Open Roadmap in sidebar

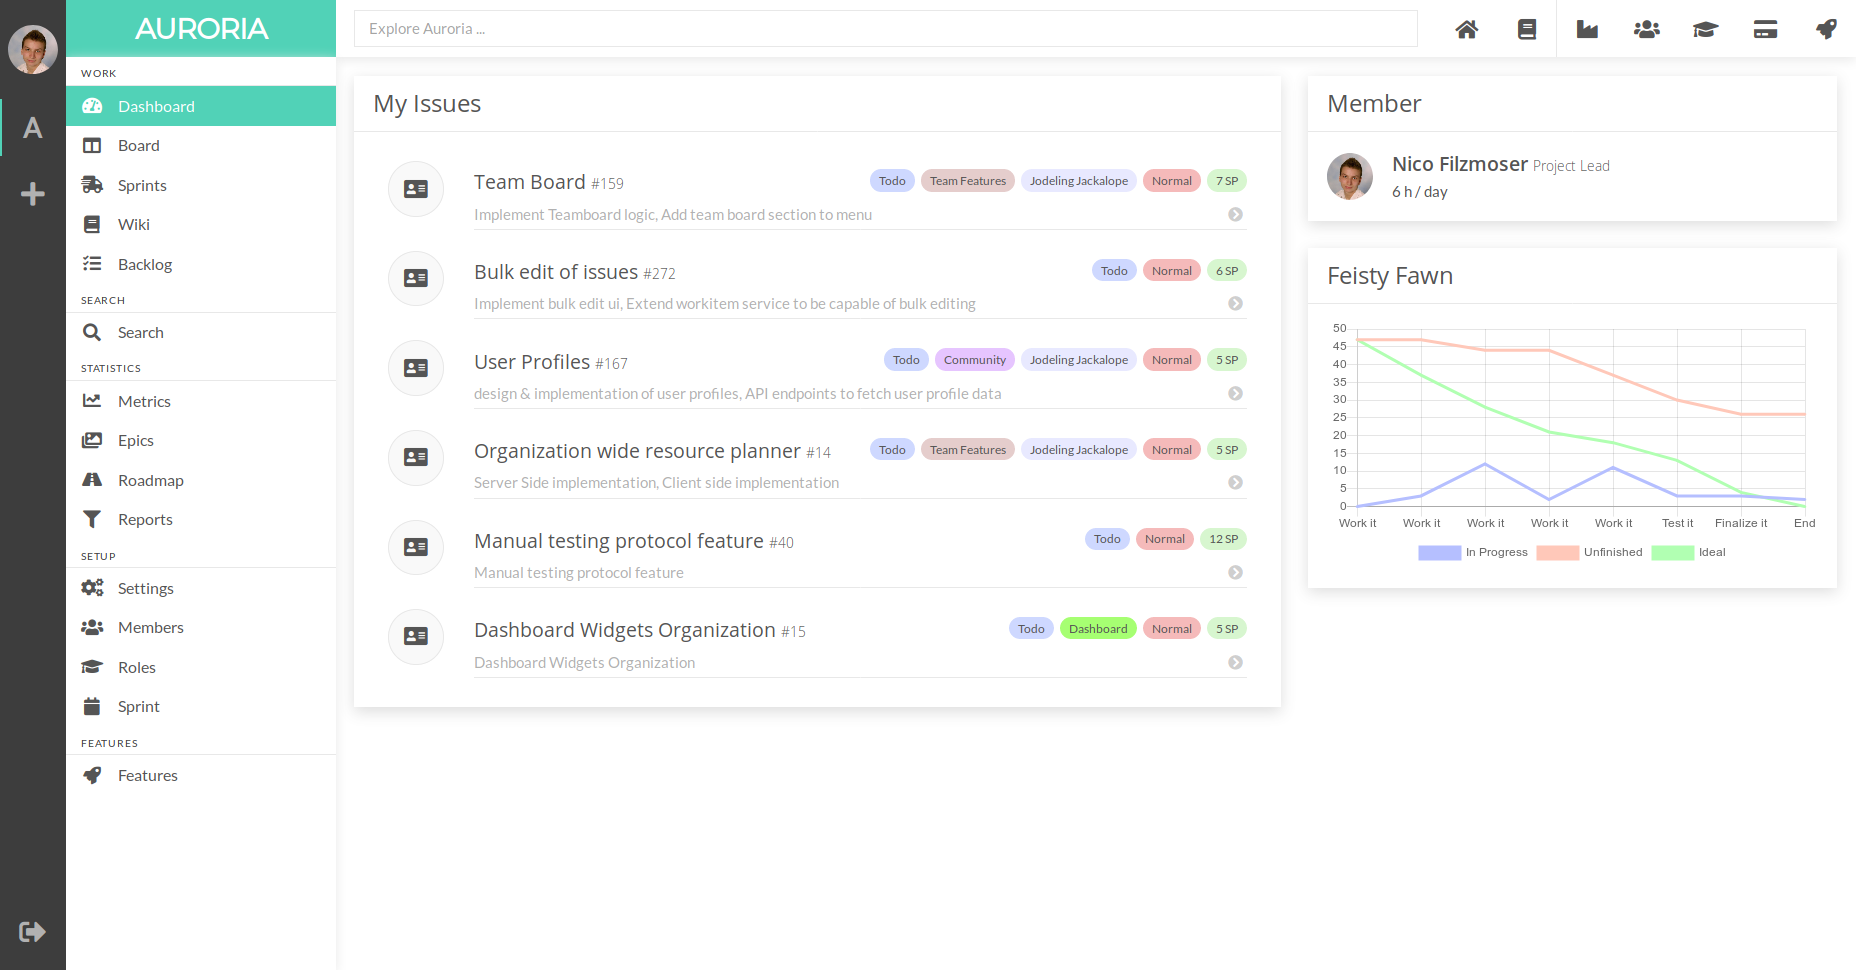click(x=201, y=480)
